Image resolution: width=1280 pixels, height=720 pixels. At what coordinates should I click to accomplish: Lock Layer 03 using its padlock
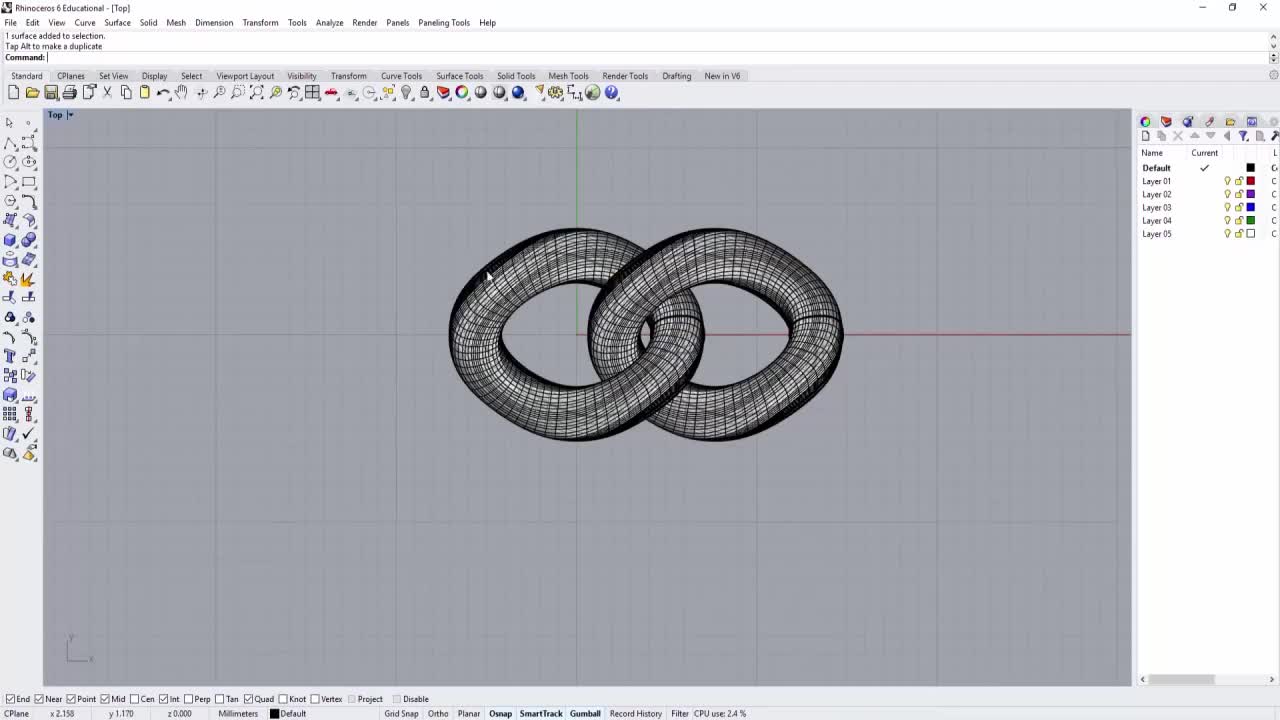click(x=1238, y=208)
